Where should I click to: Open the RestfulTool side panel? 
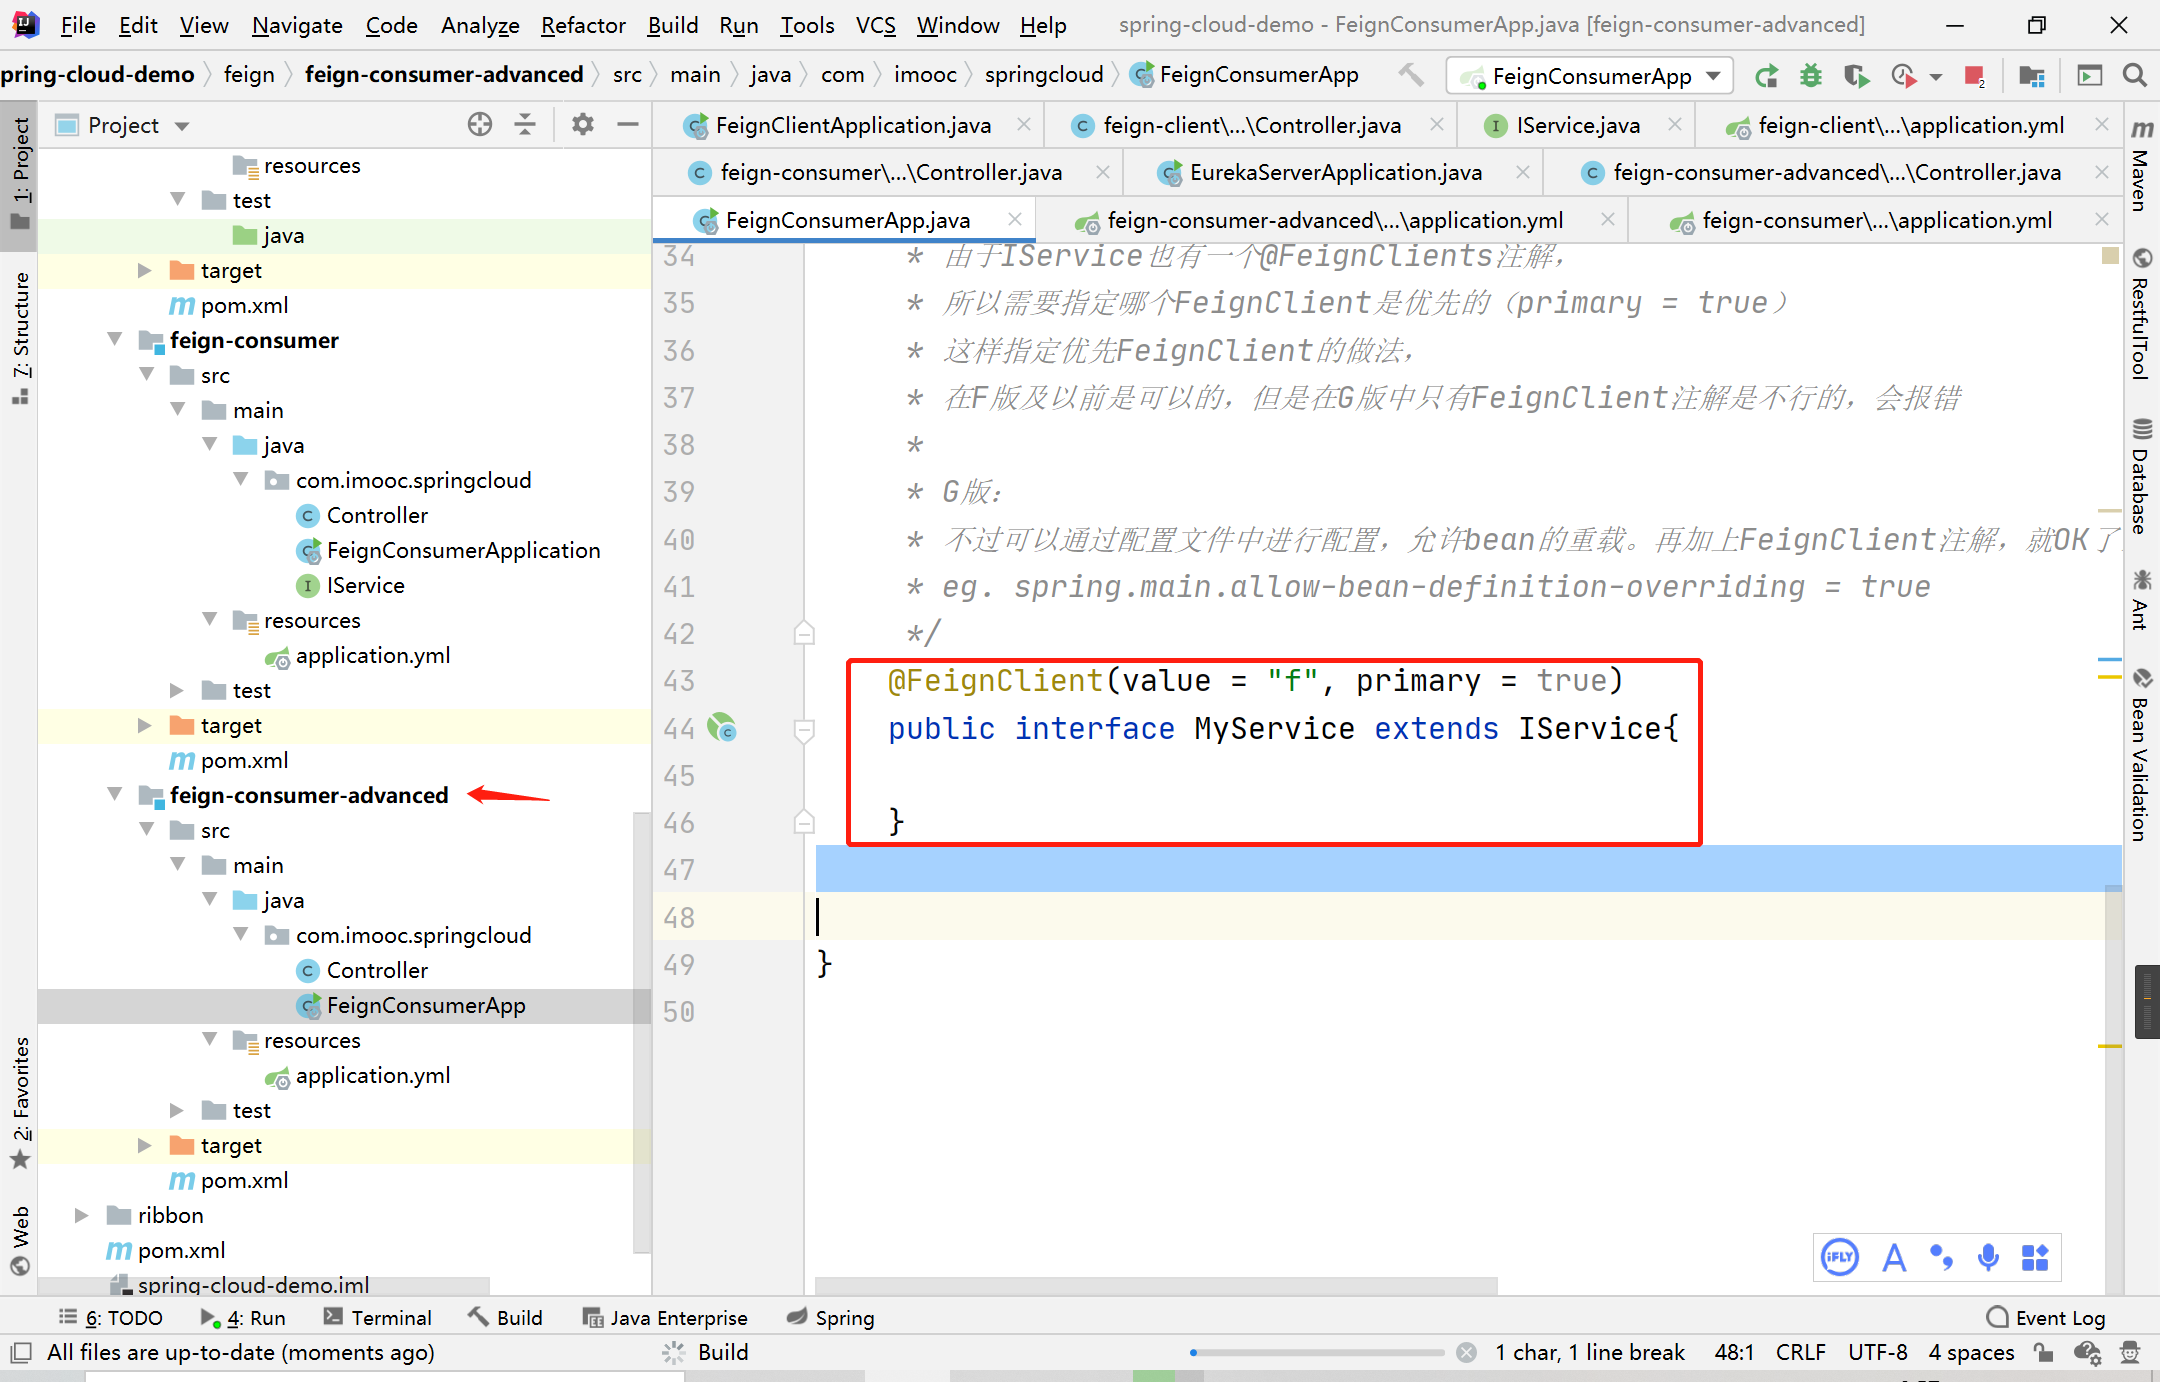click(2141, 314)
